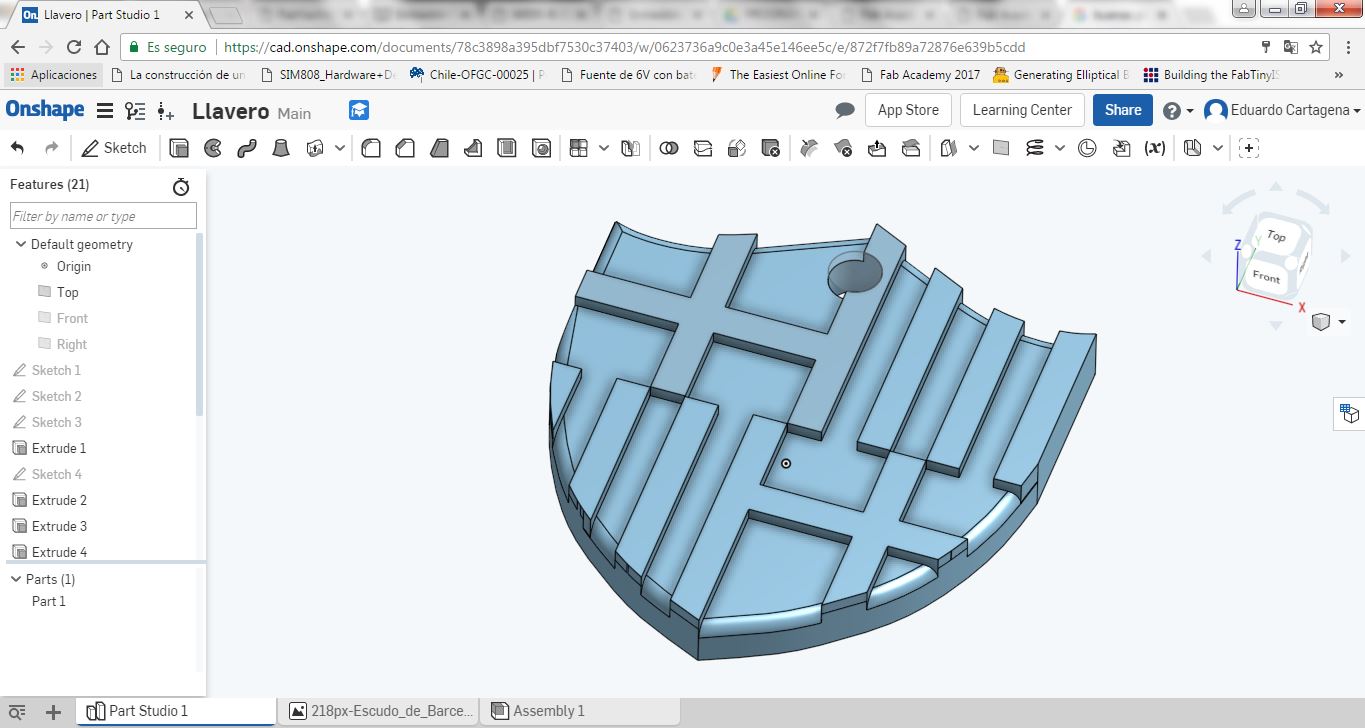Open the Onshape hamburger menu

click(104, 111)
